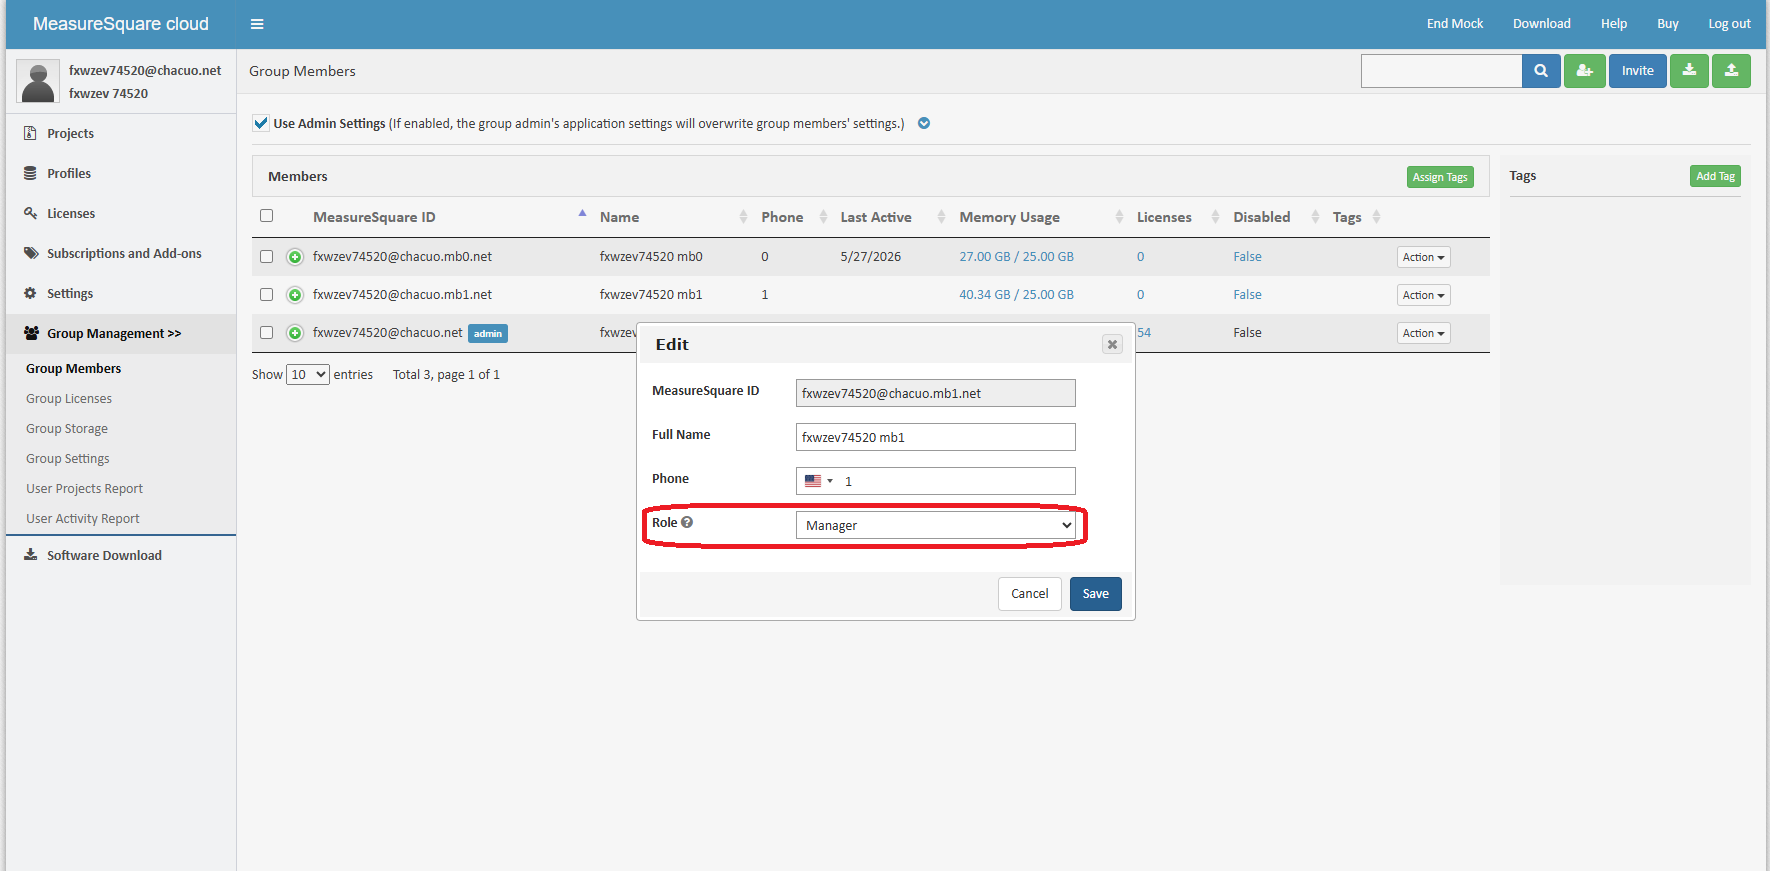Open the Show entries count dropdown
Image resolution: width=1770 pixels, height=871 pixels.
pos(308,374)
